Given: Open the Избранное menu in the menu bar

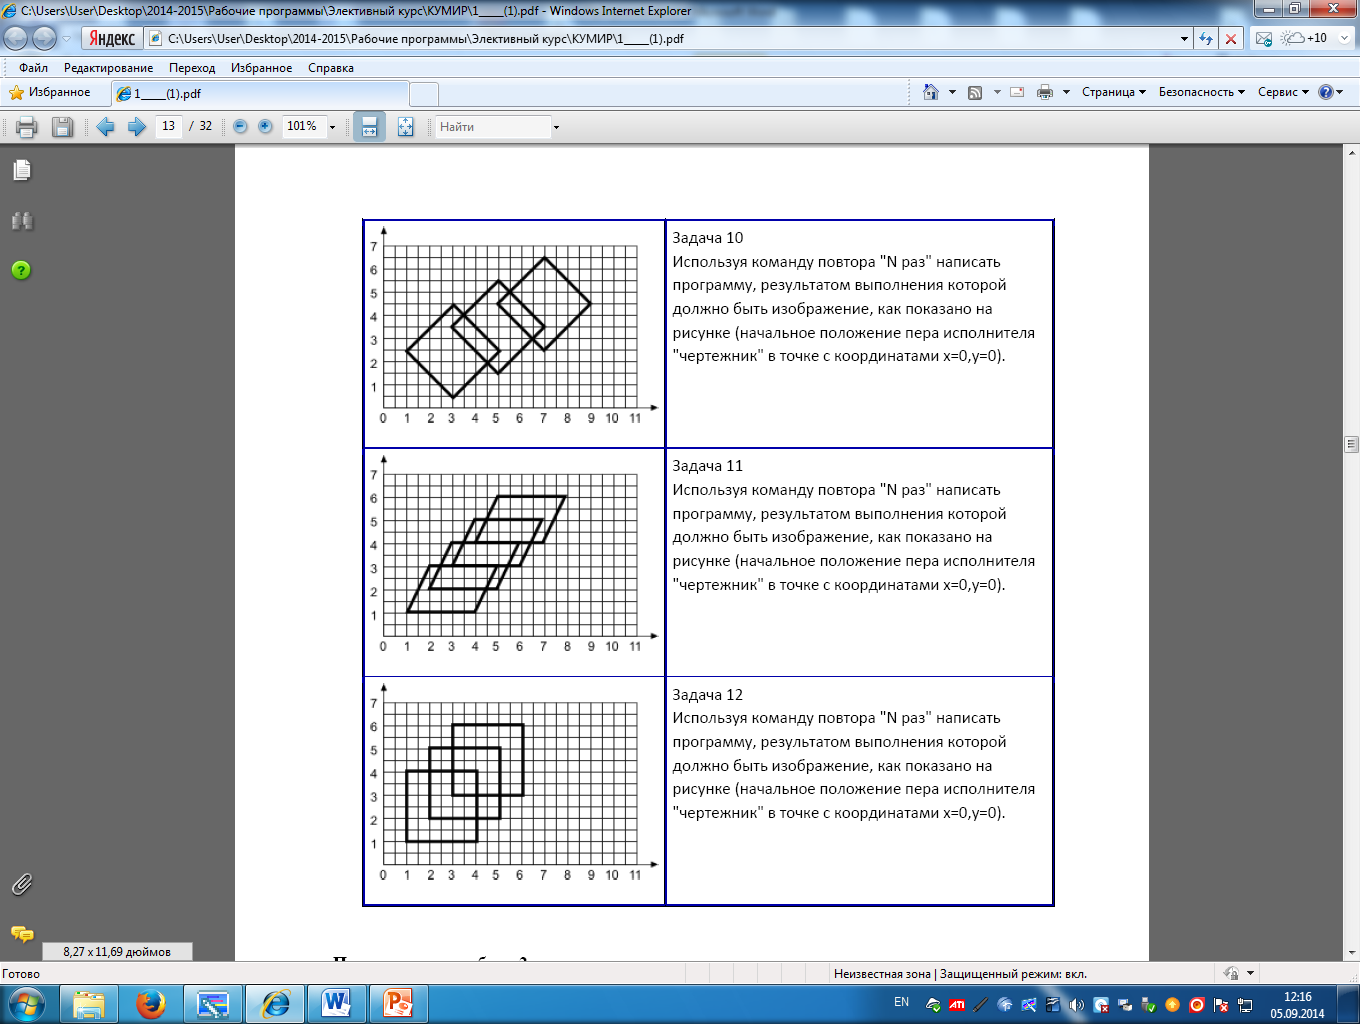Looking at the screenshot, I should (262, 68).
